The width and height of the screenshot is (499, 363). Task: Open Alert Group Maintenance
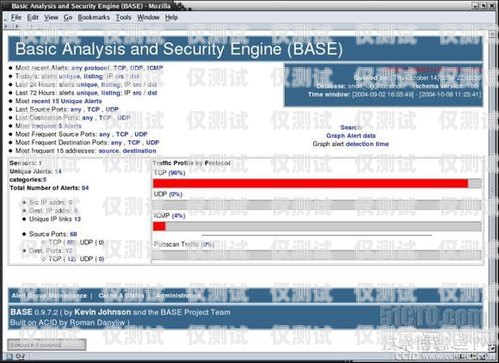49,296
